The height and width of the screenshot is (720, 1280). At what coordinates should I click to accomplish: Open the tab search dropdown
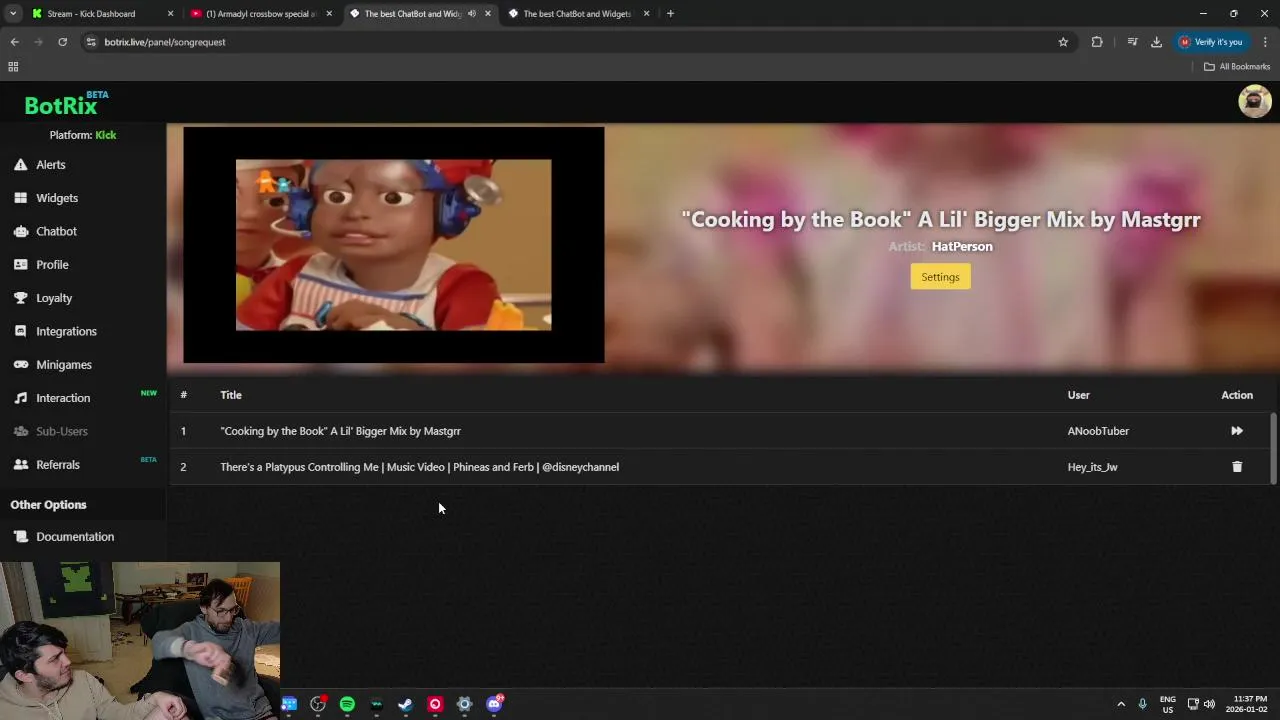tap(13, 14)
